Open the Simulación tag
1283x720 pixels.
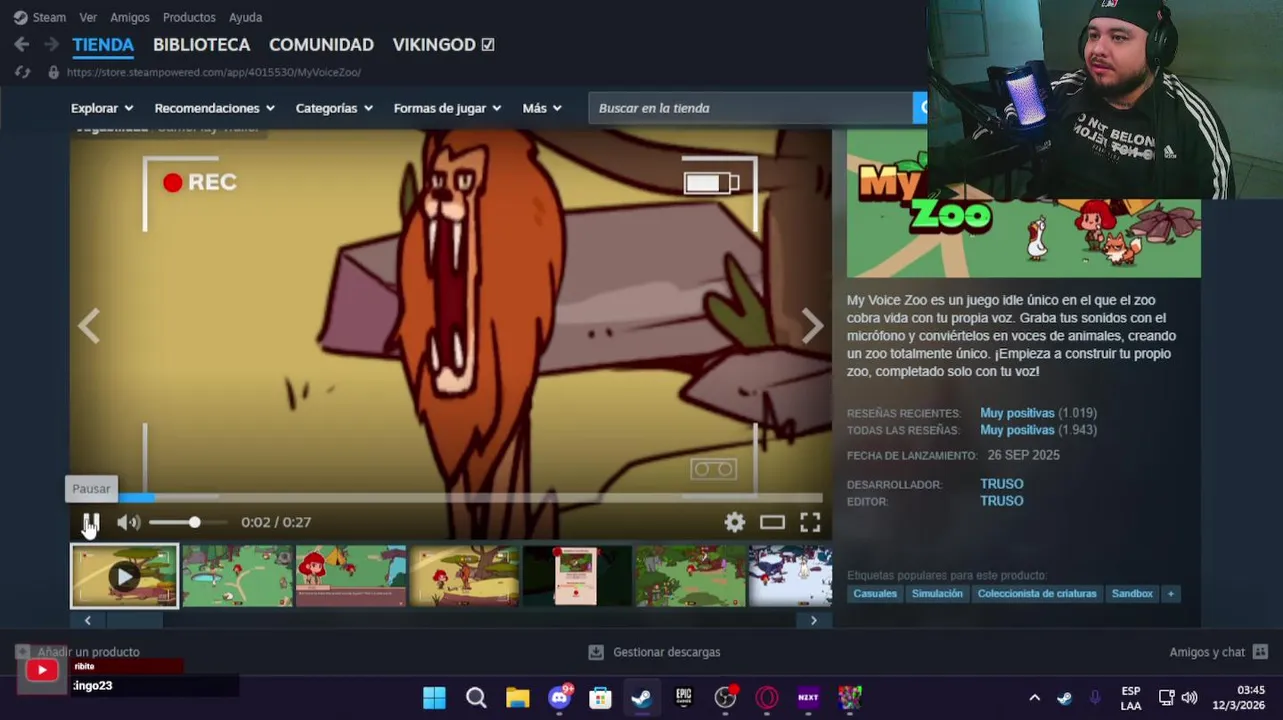coord(937,594)
